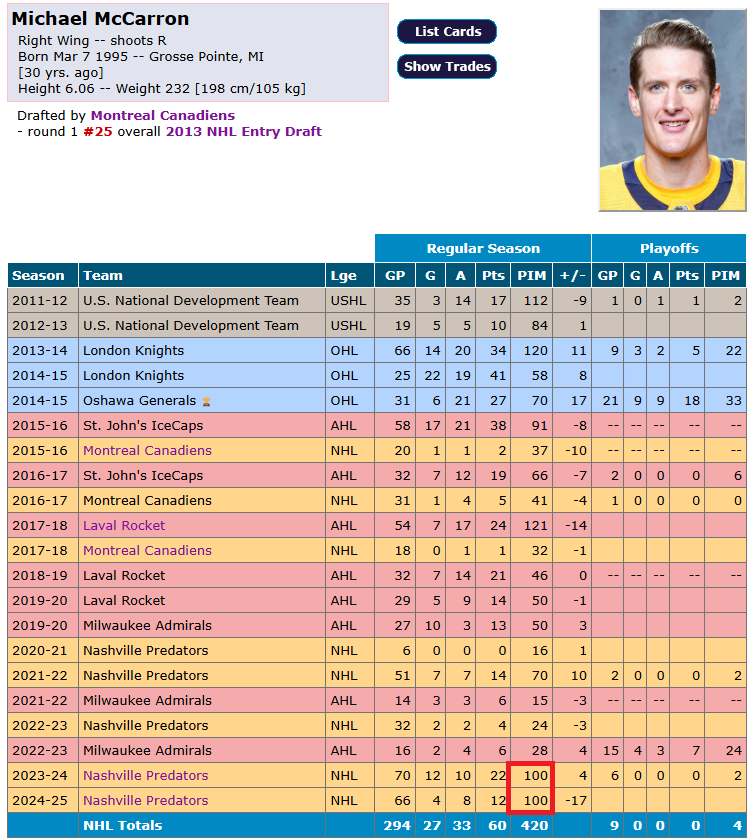Click Laval Rocket in the 2018-19 row

tap(124, 576)
